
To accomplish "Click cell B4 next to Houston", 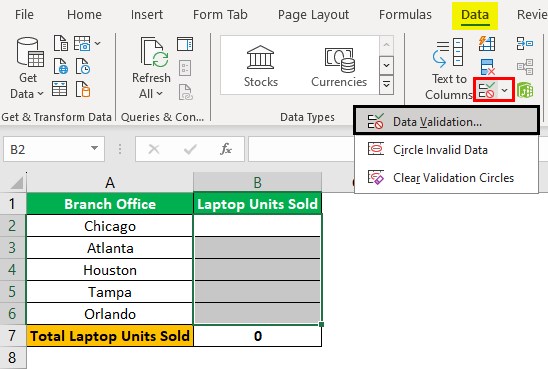I will [257, 270].
